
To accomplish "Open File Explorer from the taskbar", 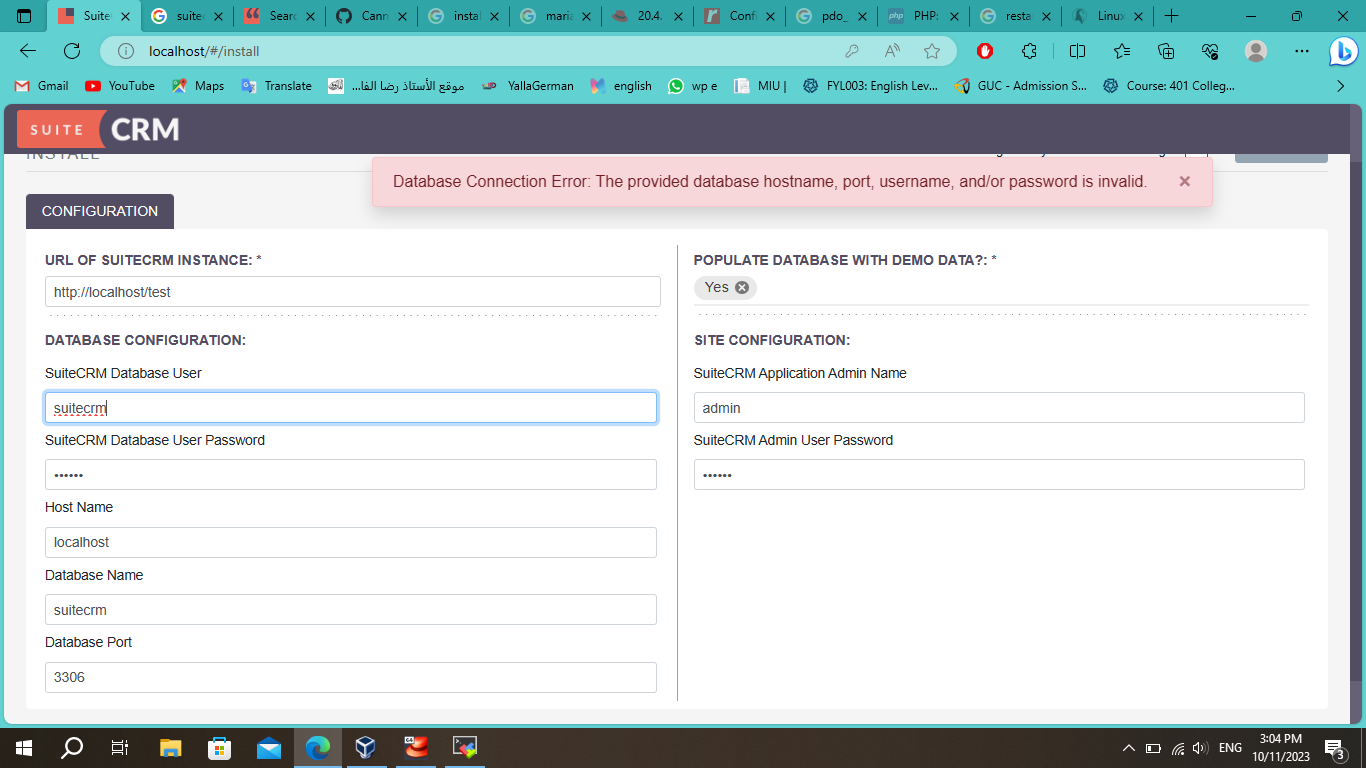I will (x=171, y=747).
